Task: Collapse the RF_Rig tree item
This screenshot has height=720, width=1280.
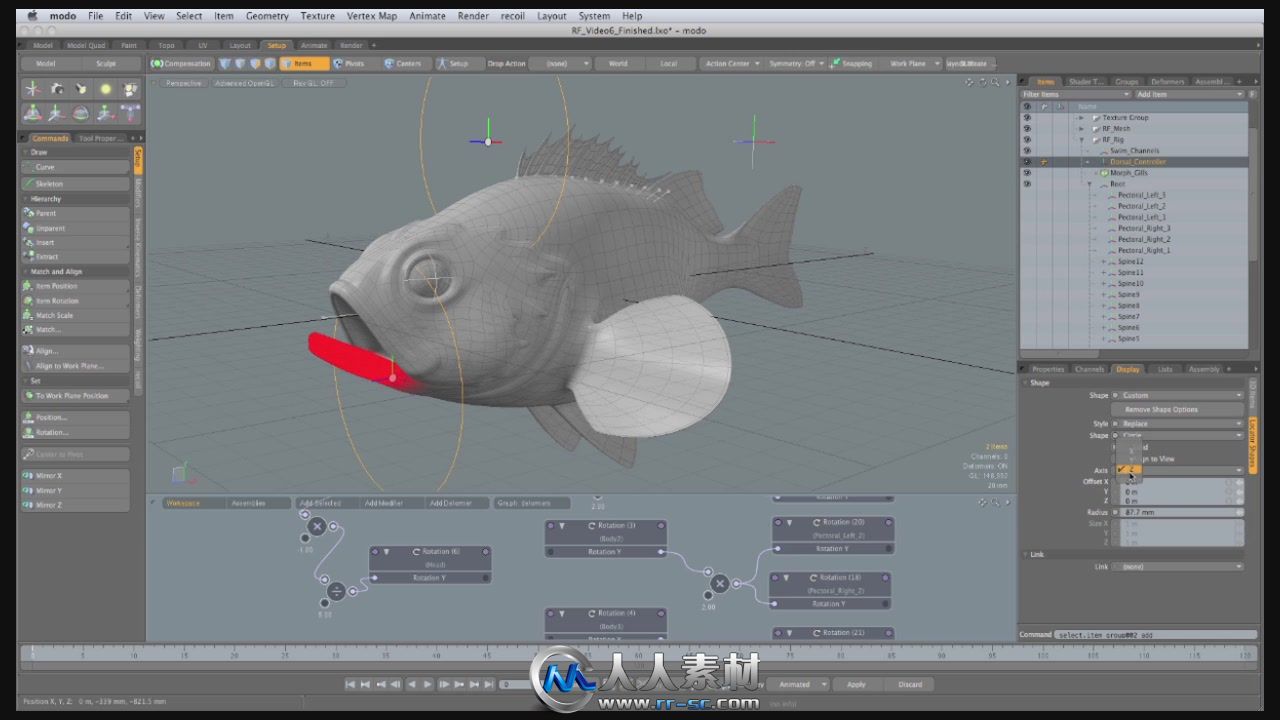Action: [x=1082, y=139]
